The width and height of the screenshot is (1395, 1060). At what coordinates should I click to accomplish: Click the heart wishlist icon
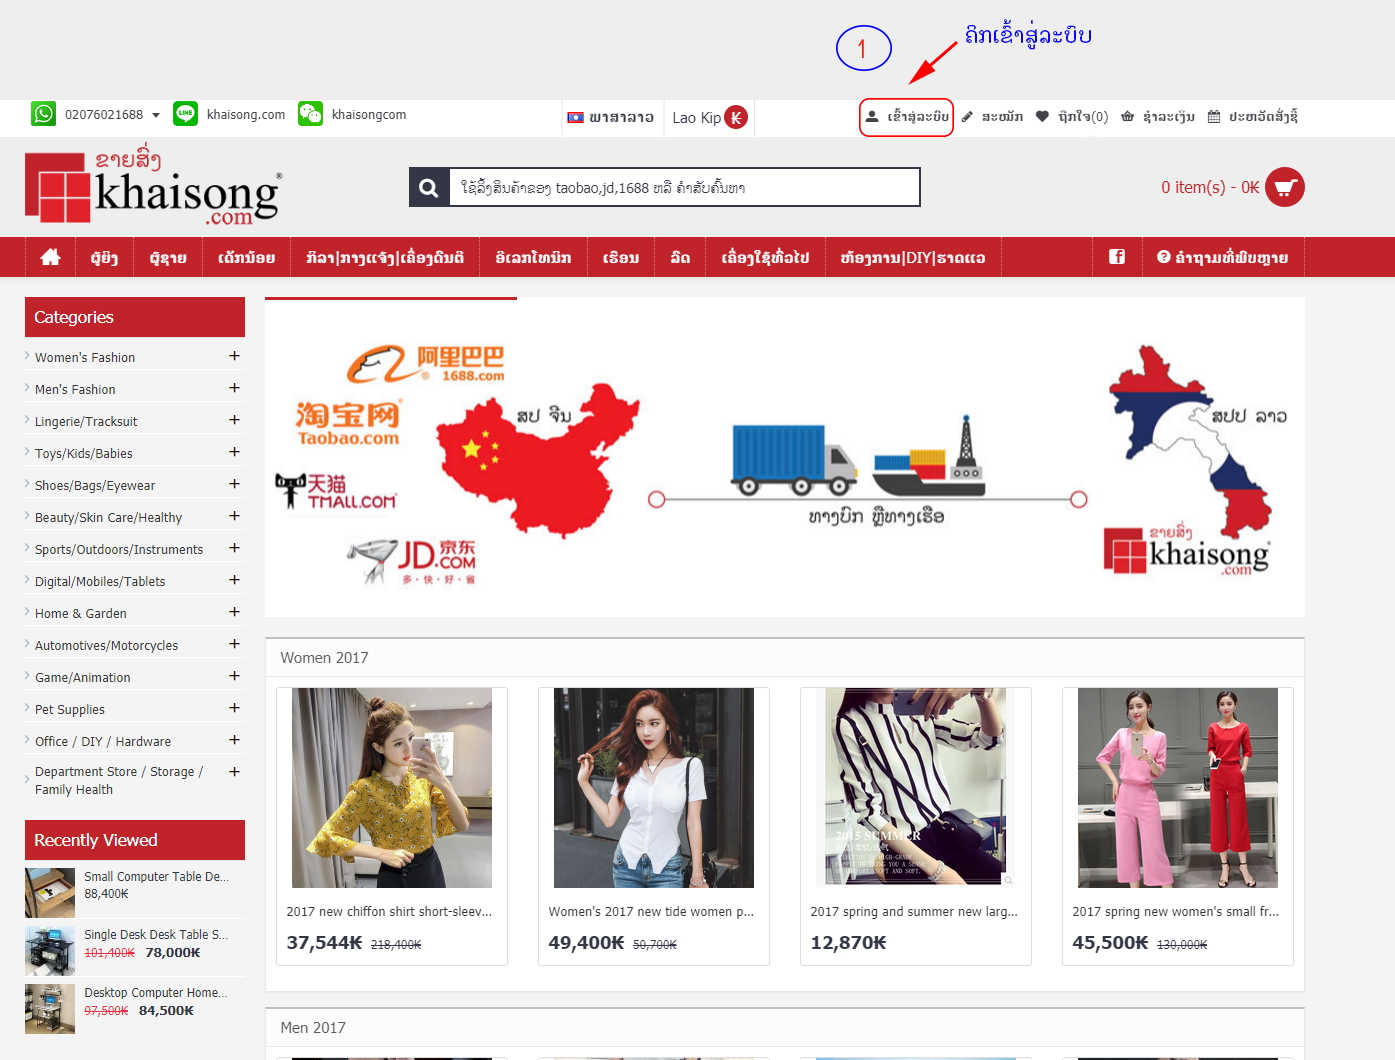(1042, 117)
